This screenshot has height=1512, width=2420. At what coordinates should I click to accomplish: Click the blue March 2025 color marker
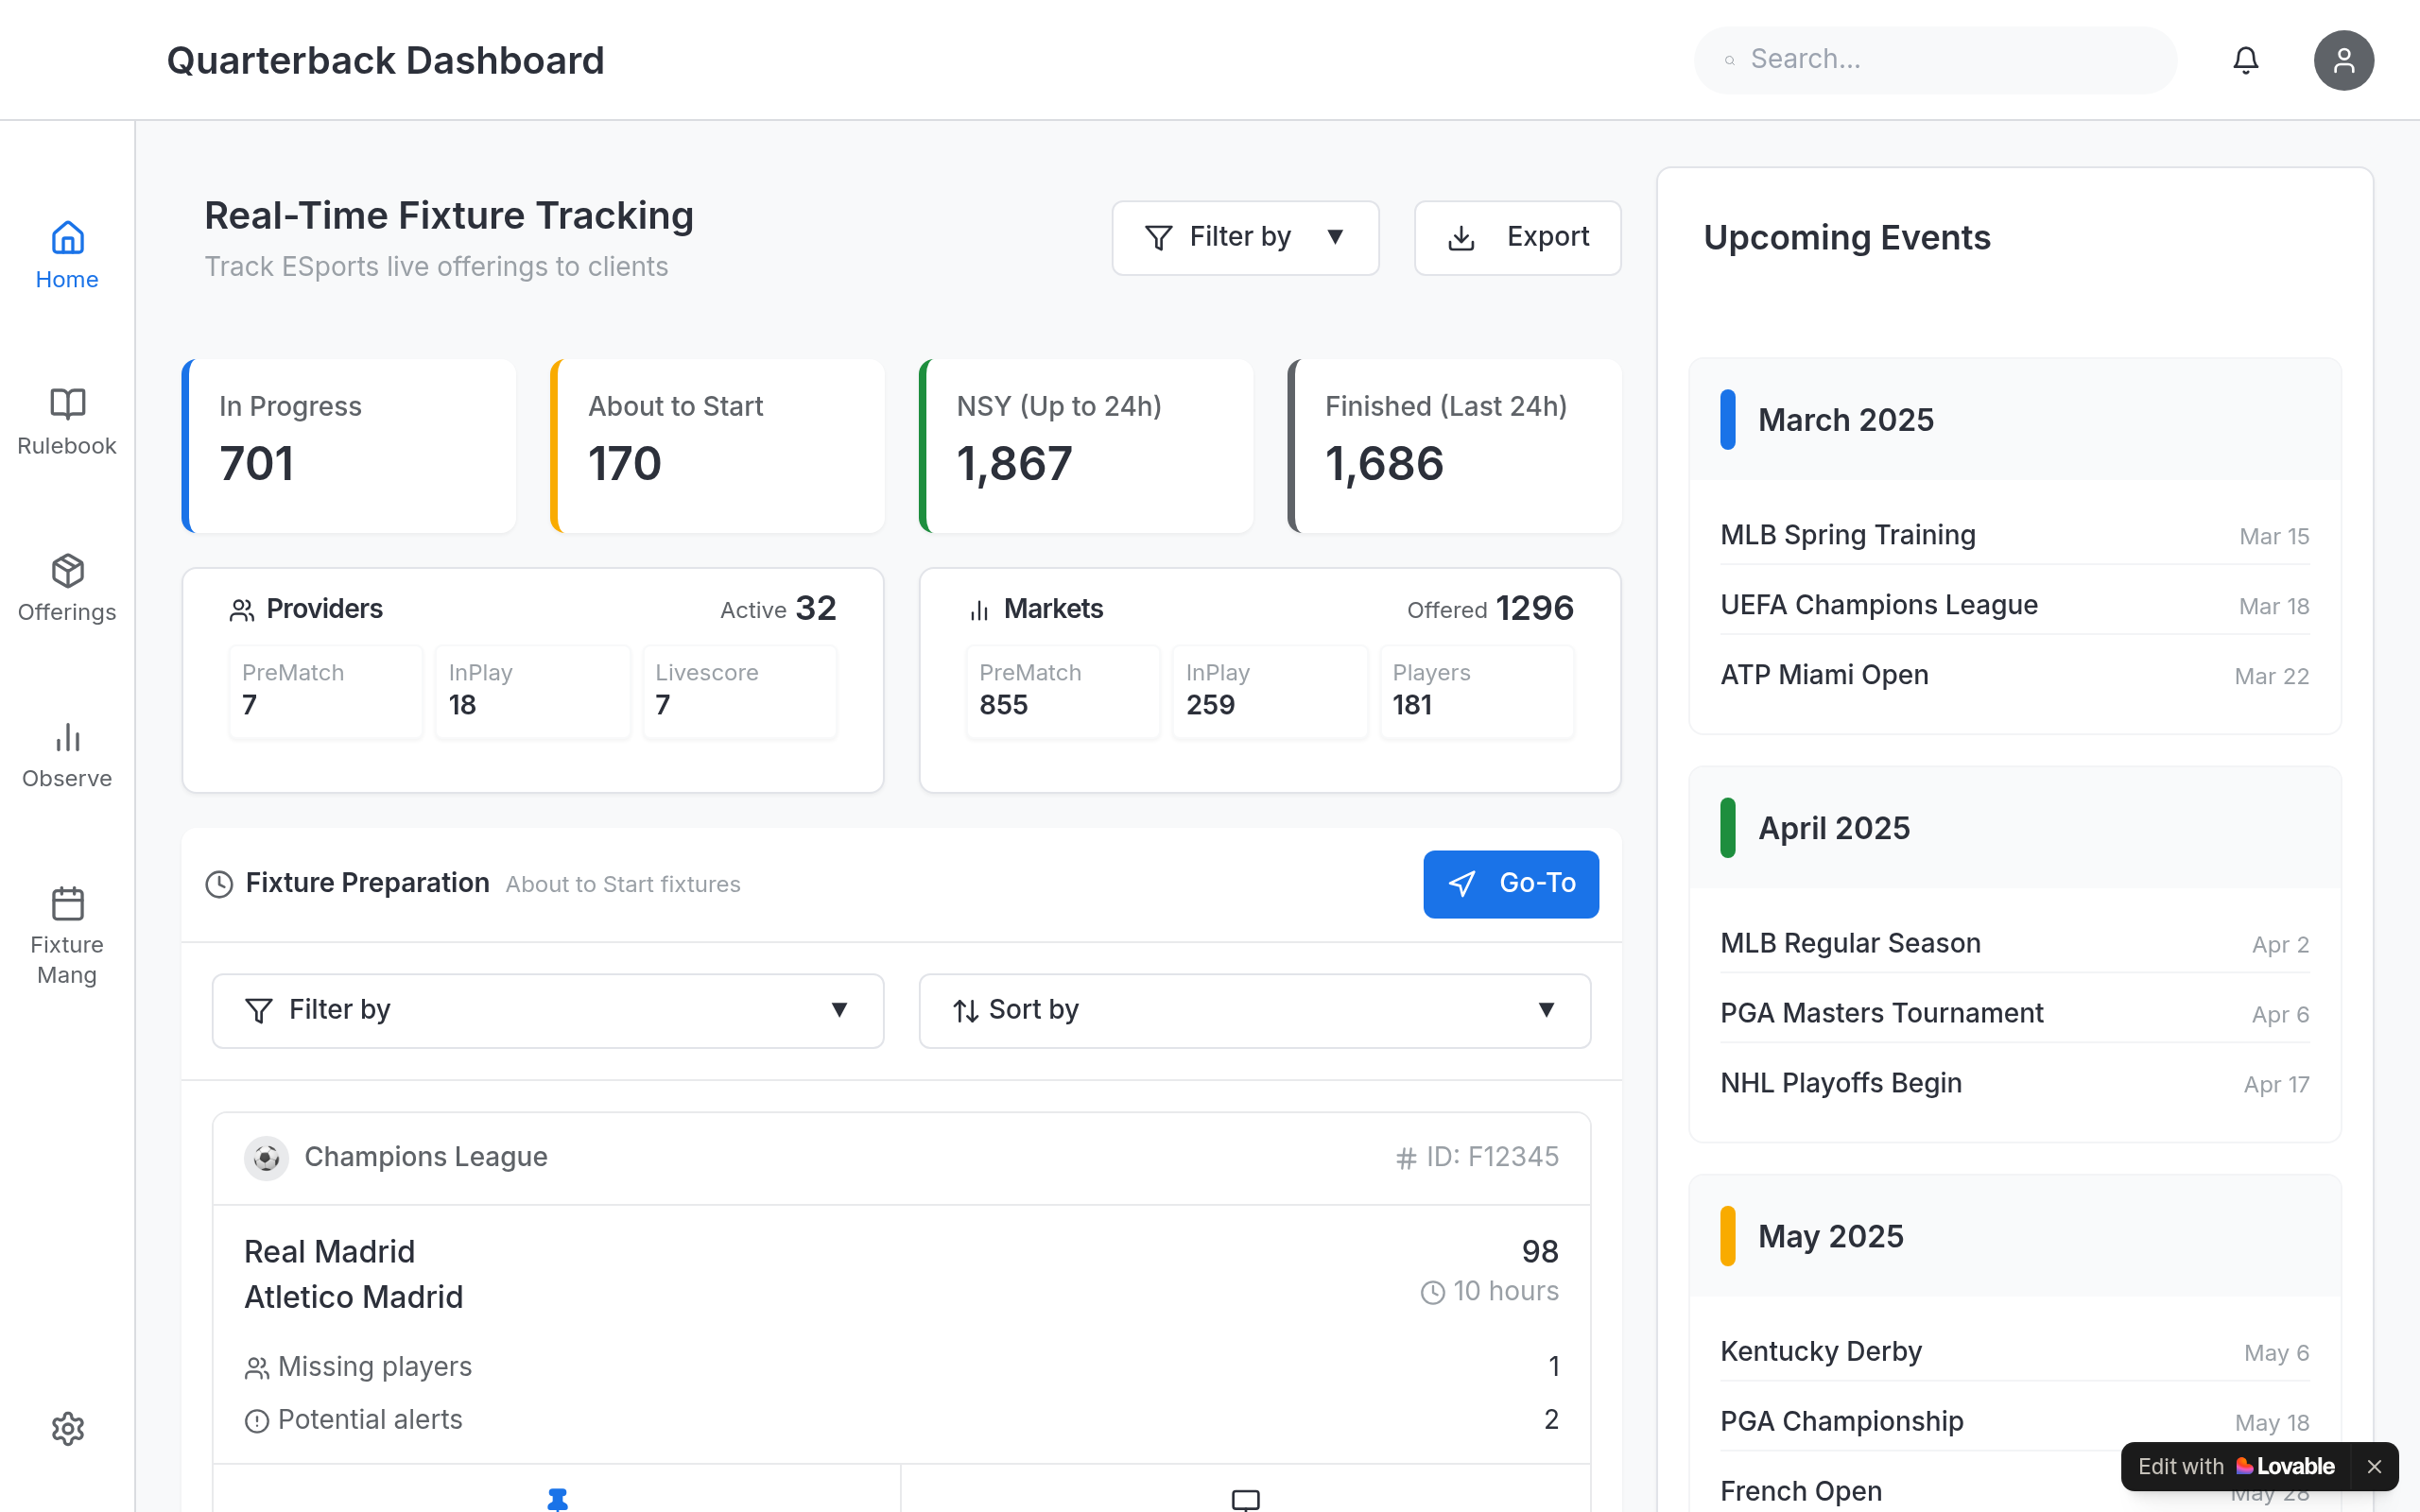point(1727,420)
